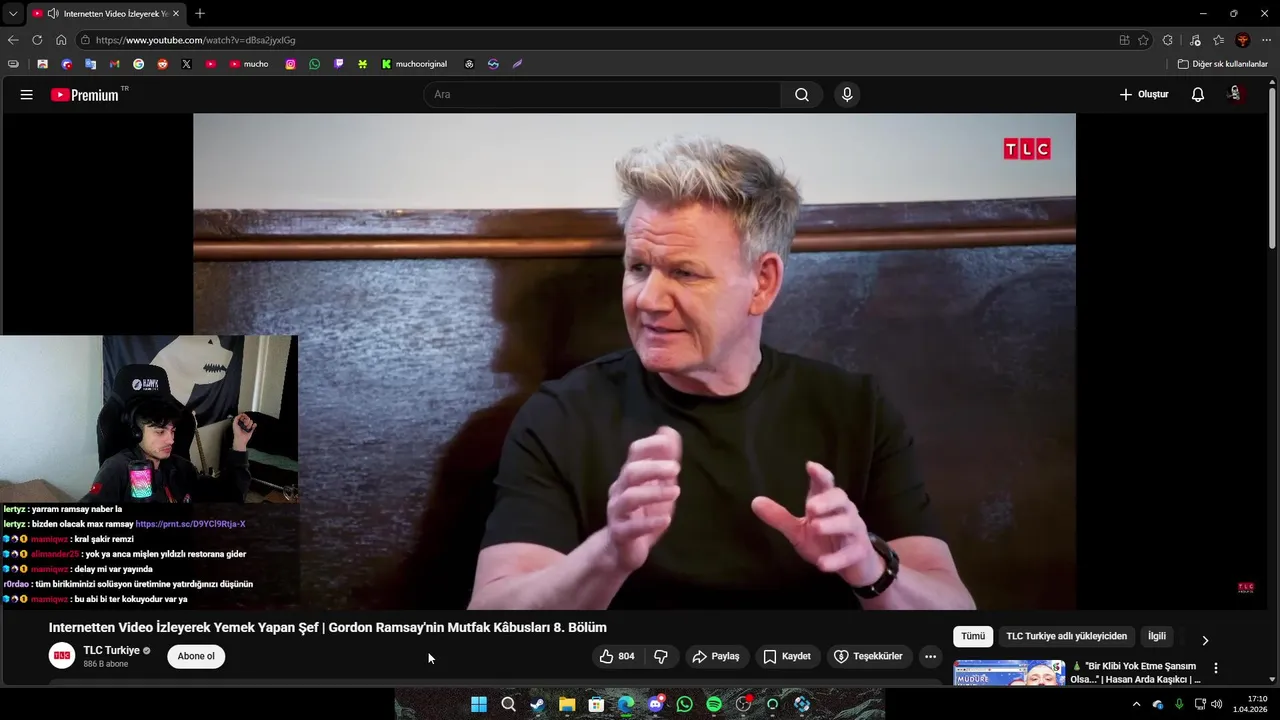Viewport: 1280px width, 720px height.
Task: Add this page to favorites star
Action: coord(1143,40)
